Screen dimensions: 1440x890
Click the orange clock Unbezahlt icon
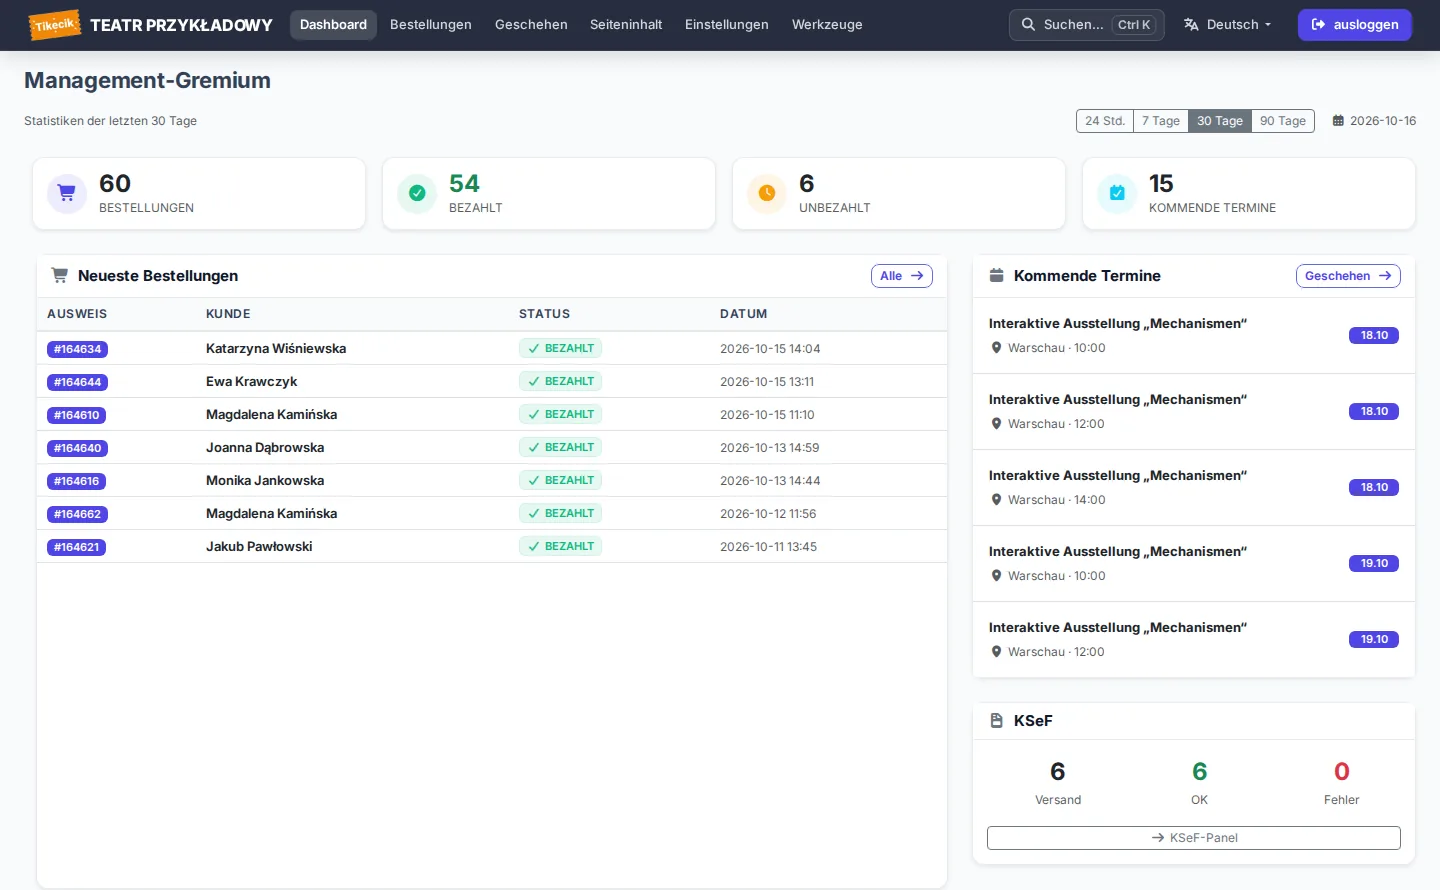click(x=767, y=194)
